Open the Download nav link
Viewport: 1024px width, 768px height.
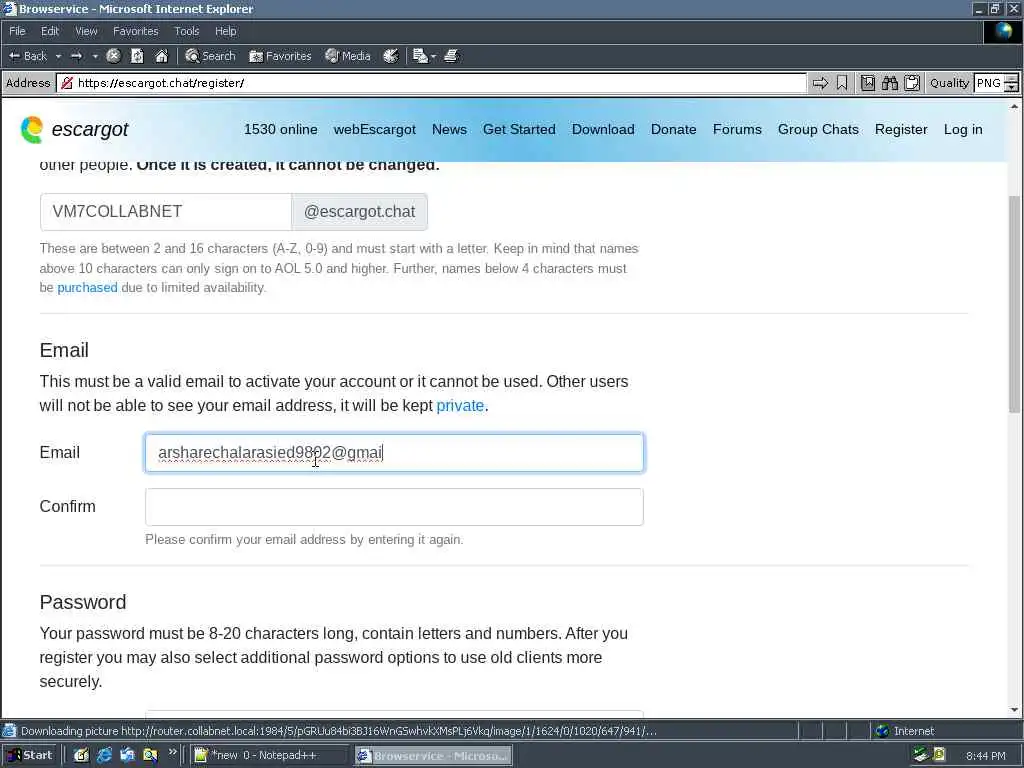pos(603,129)
